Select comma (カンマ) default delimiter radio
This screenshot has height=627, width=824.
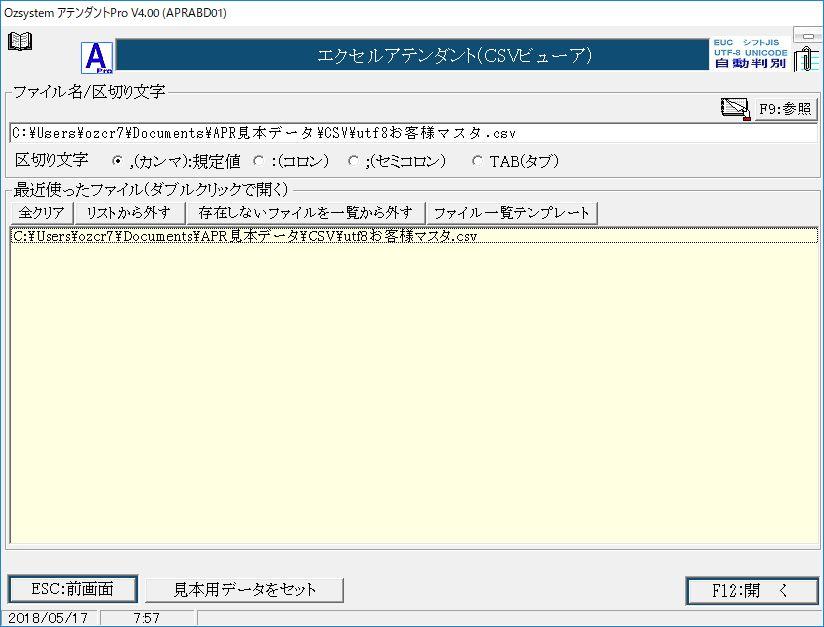[x=117, y=161]
